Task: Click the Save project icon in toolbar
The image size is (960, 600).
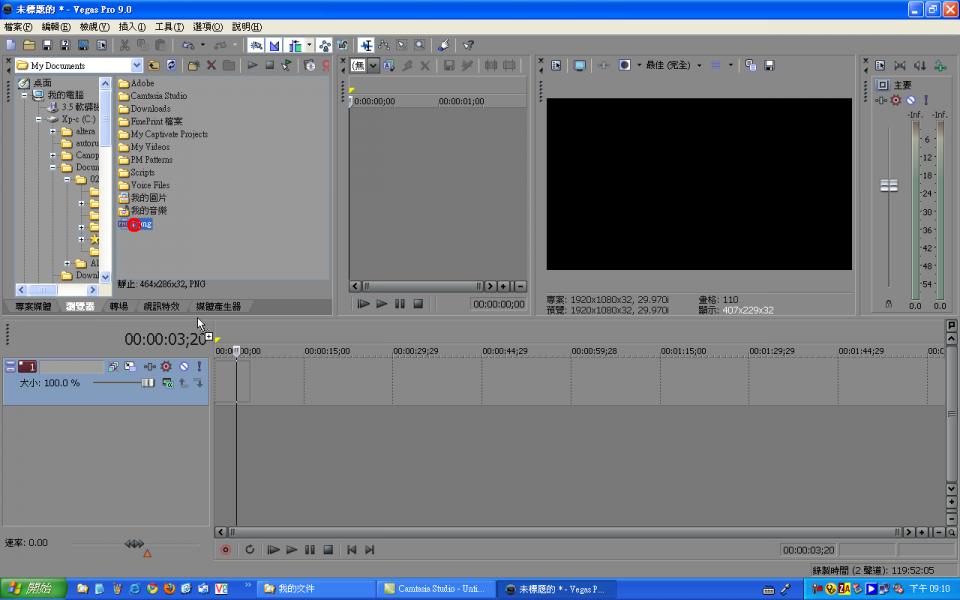Action: [x=47, y=46]
